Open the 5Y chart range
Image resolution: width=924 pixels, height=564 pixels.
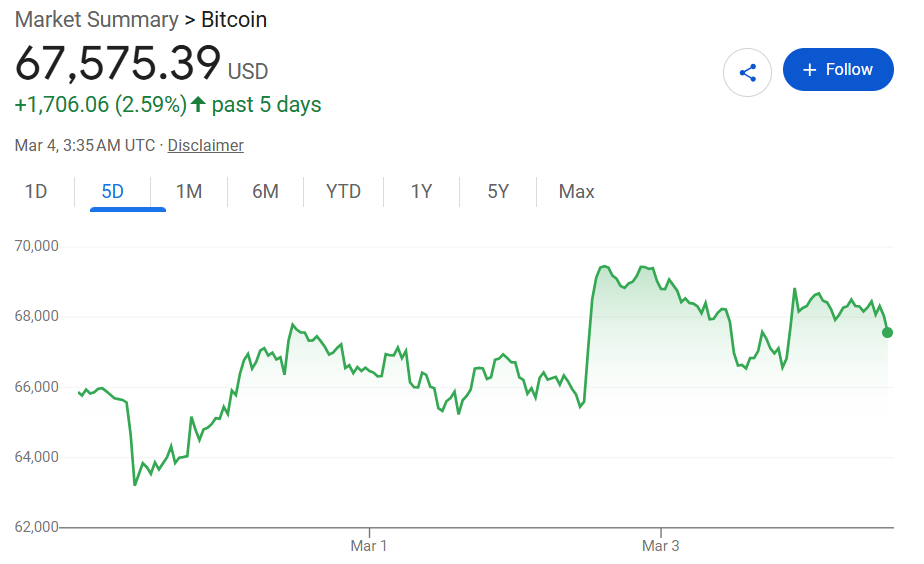498,191
